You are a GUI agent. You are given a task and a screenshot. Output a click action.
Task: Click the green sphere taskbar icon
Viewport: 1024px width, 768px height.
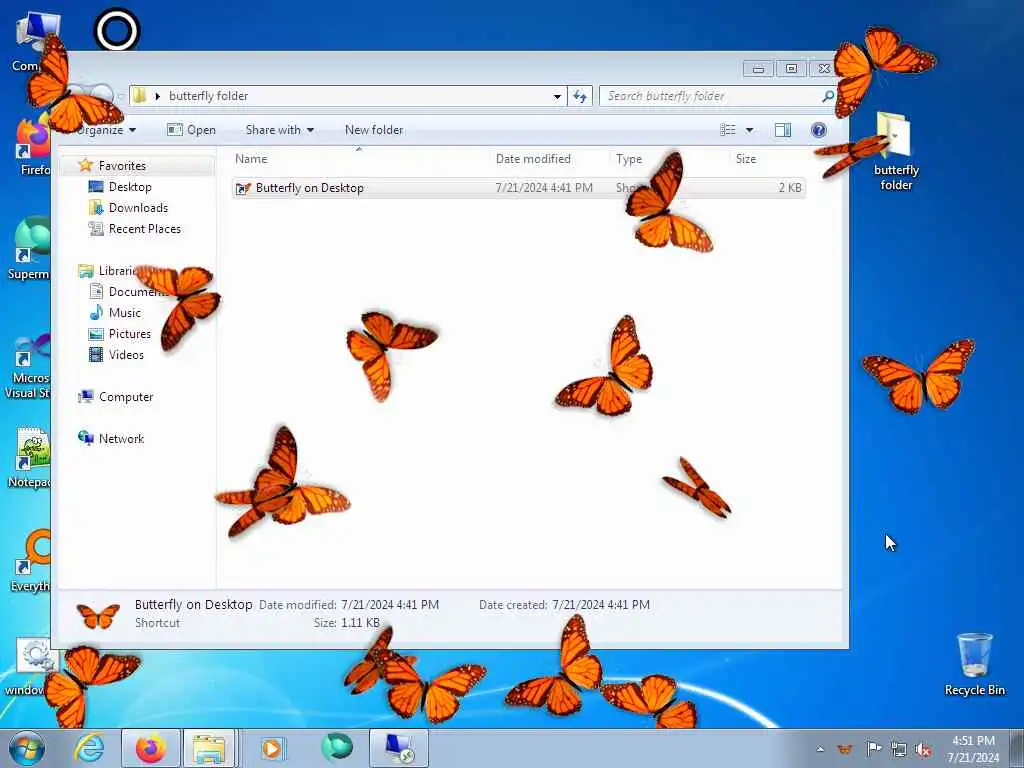[337, 748]
